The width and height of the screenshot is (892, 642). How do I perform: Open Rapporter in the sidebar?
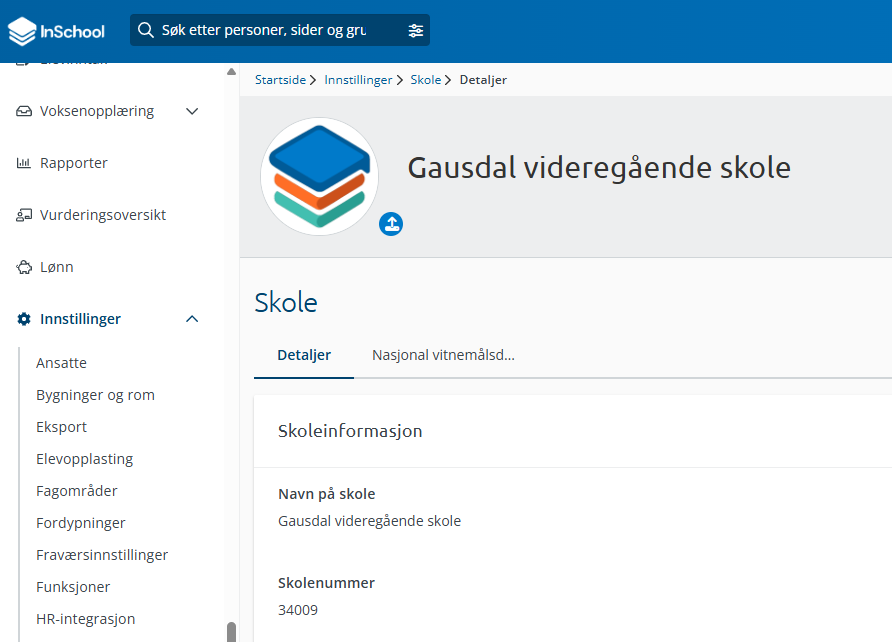(74, 163)
